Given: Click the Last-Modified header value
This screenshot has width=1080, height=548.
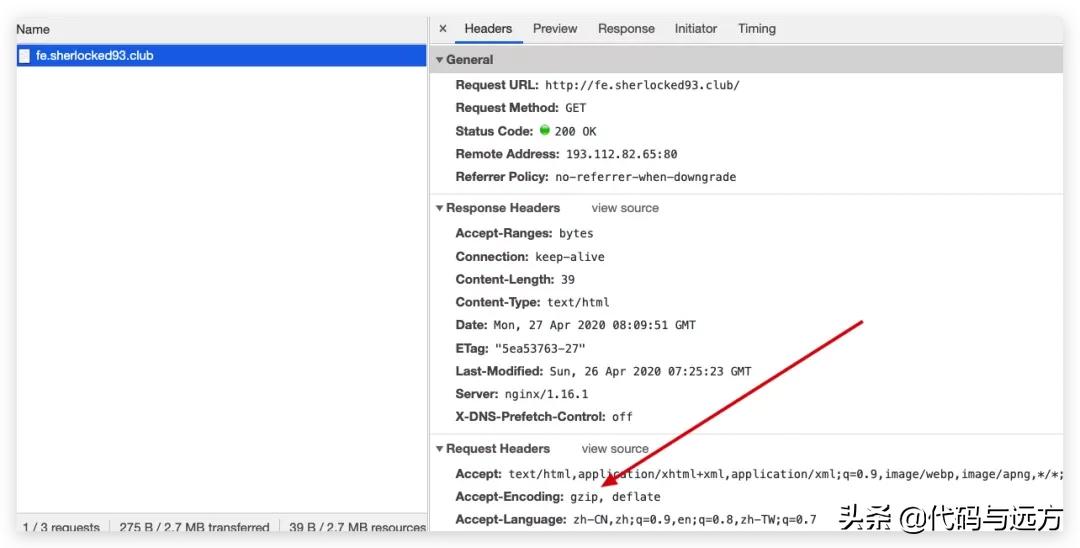Looking at the screenshot, I should 650,371.
